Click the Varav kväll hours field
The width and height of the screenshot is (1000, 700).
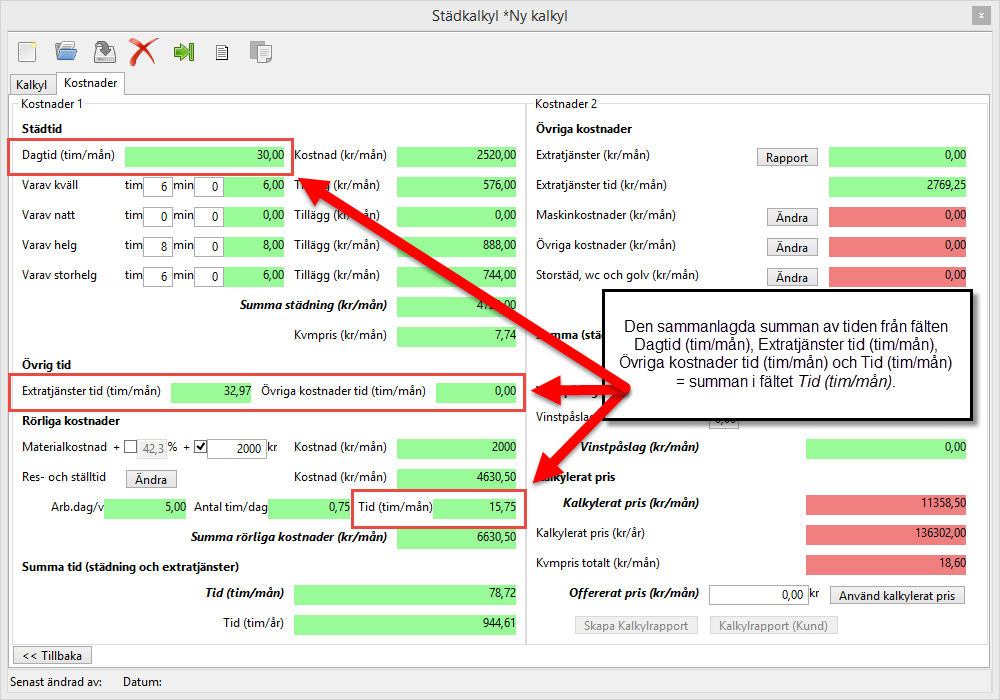157,186
